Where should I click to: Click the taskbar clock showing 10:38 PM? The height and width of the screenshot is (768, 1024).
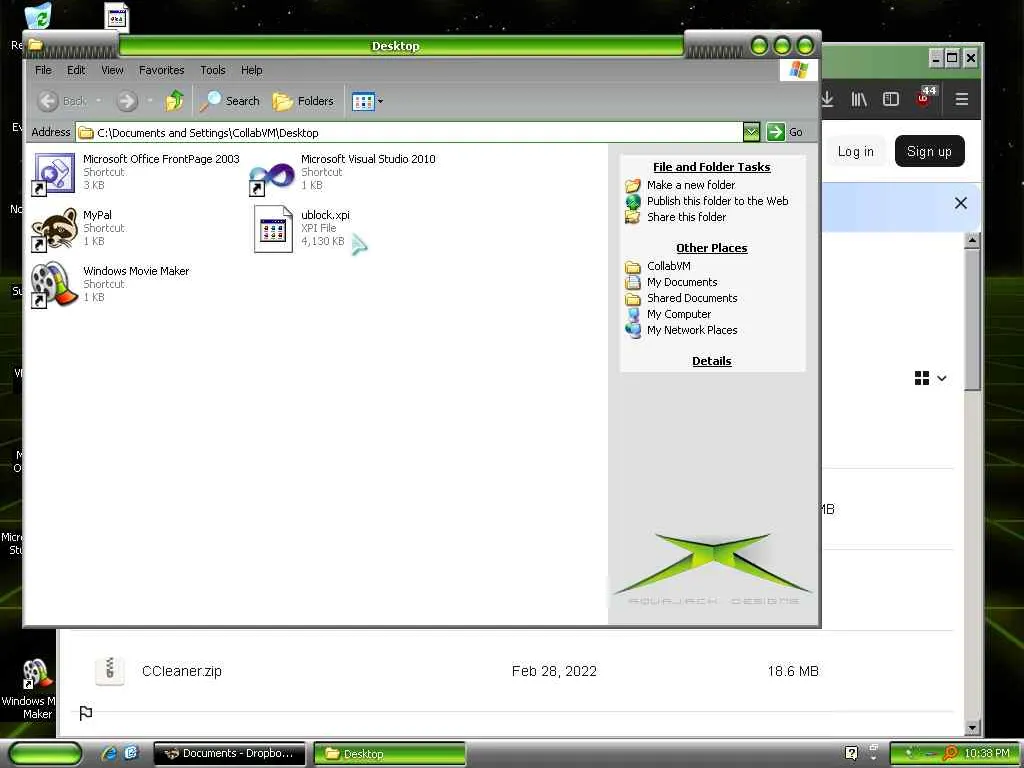pyautogui.click(x=987, y=754)
